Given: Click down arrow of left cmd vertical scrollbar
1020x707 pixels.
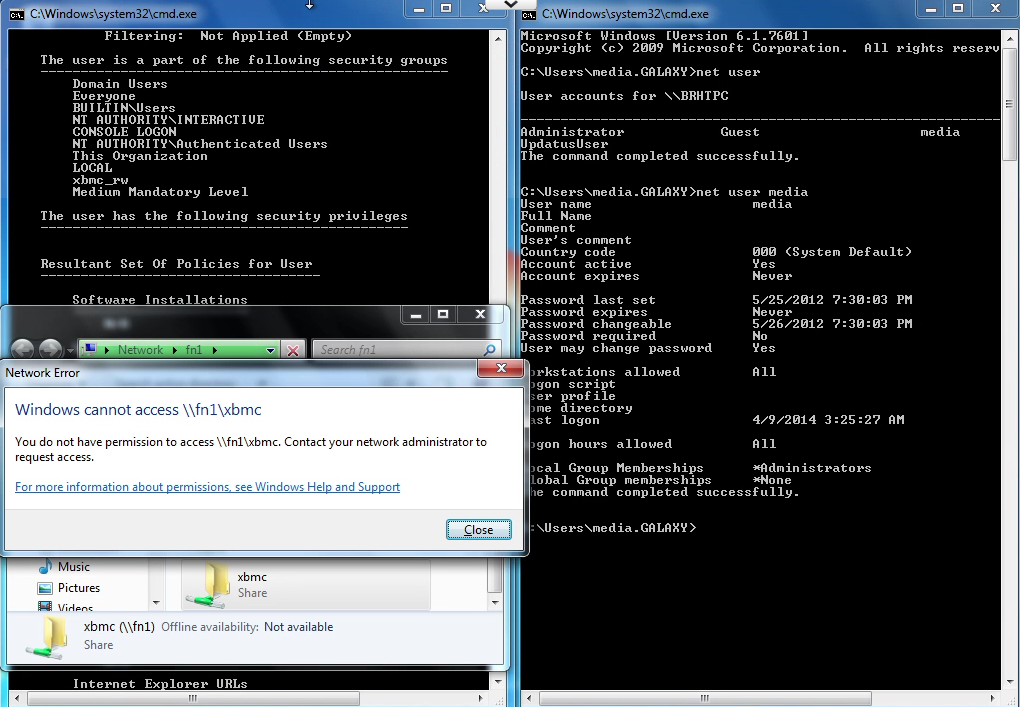Looking at the screenshot, I should [x=498, y=682].
